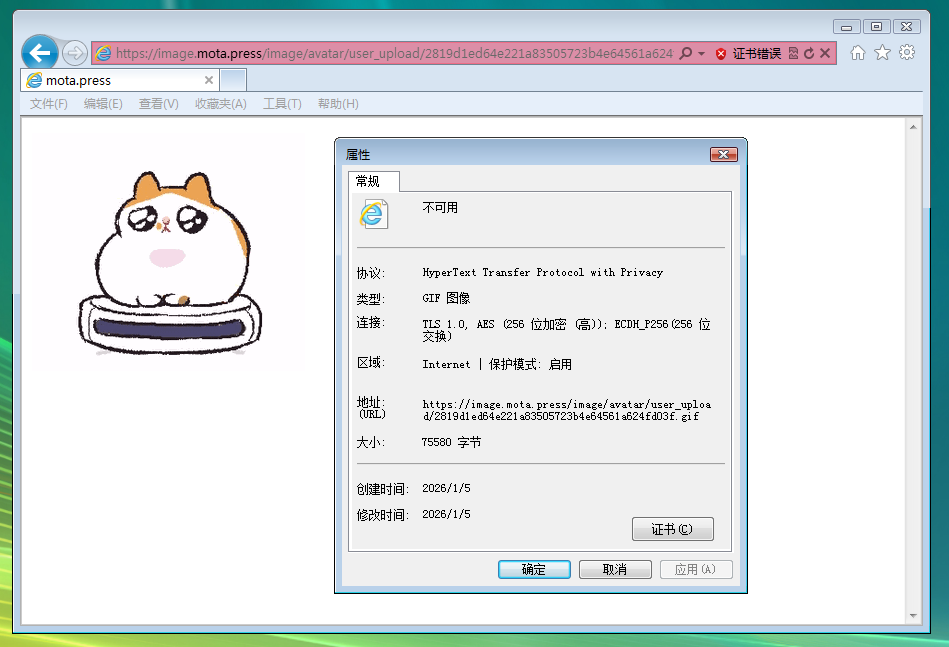Click the browser Back arrow button
Image resolution: width=949 pixels, height=647 pixels.
tap(40, 53)
